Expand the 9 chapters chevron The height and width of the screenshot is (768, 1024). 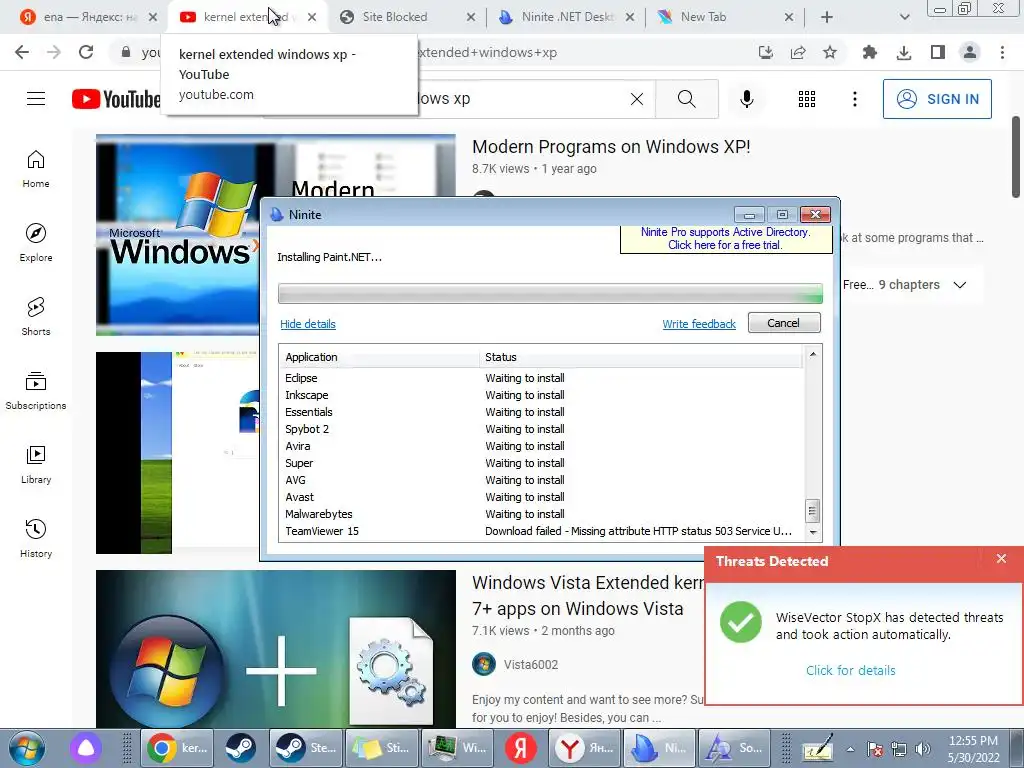click(x=959, y=285)
